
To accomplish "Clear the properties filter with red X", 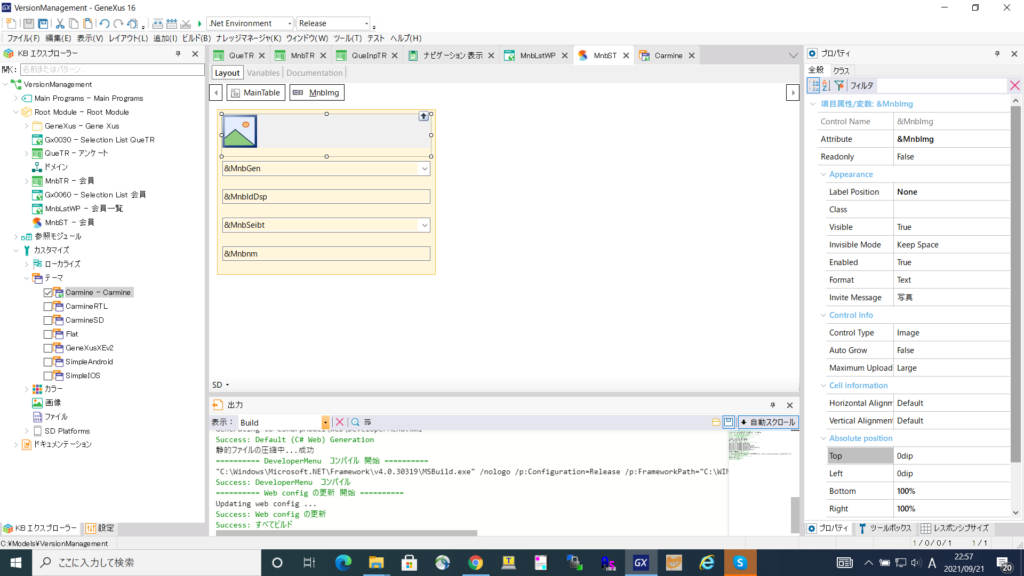I will tap(1014, 86).
